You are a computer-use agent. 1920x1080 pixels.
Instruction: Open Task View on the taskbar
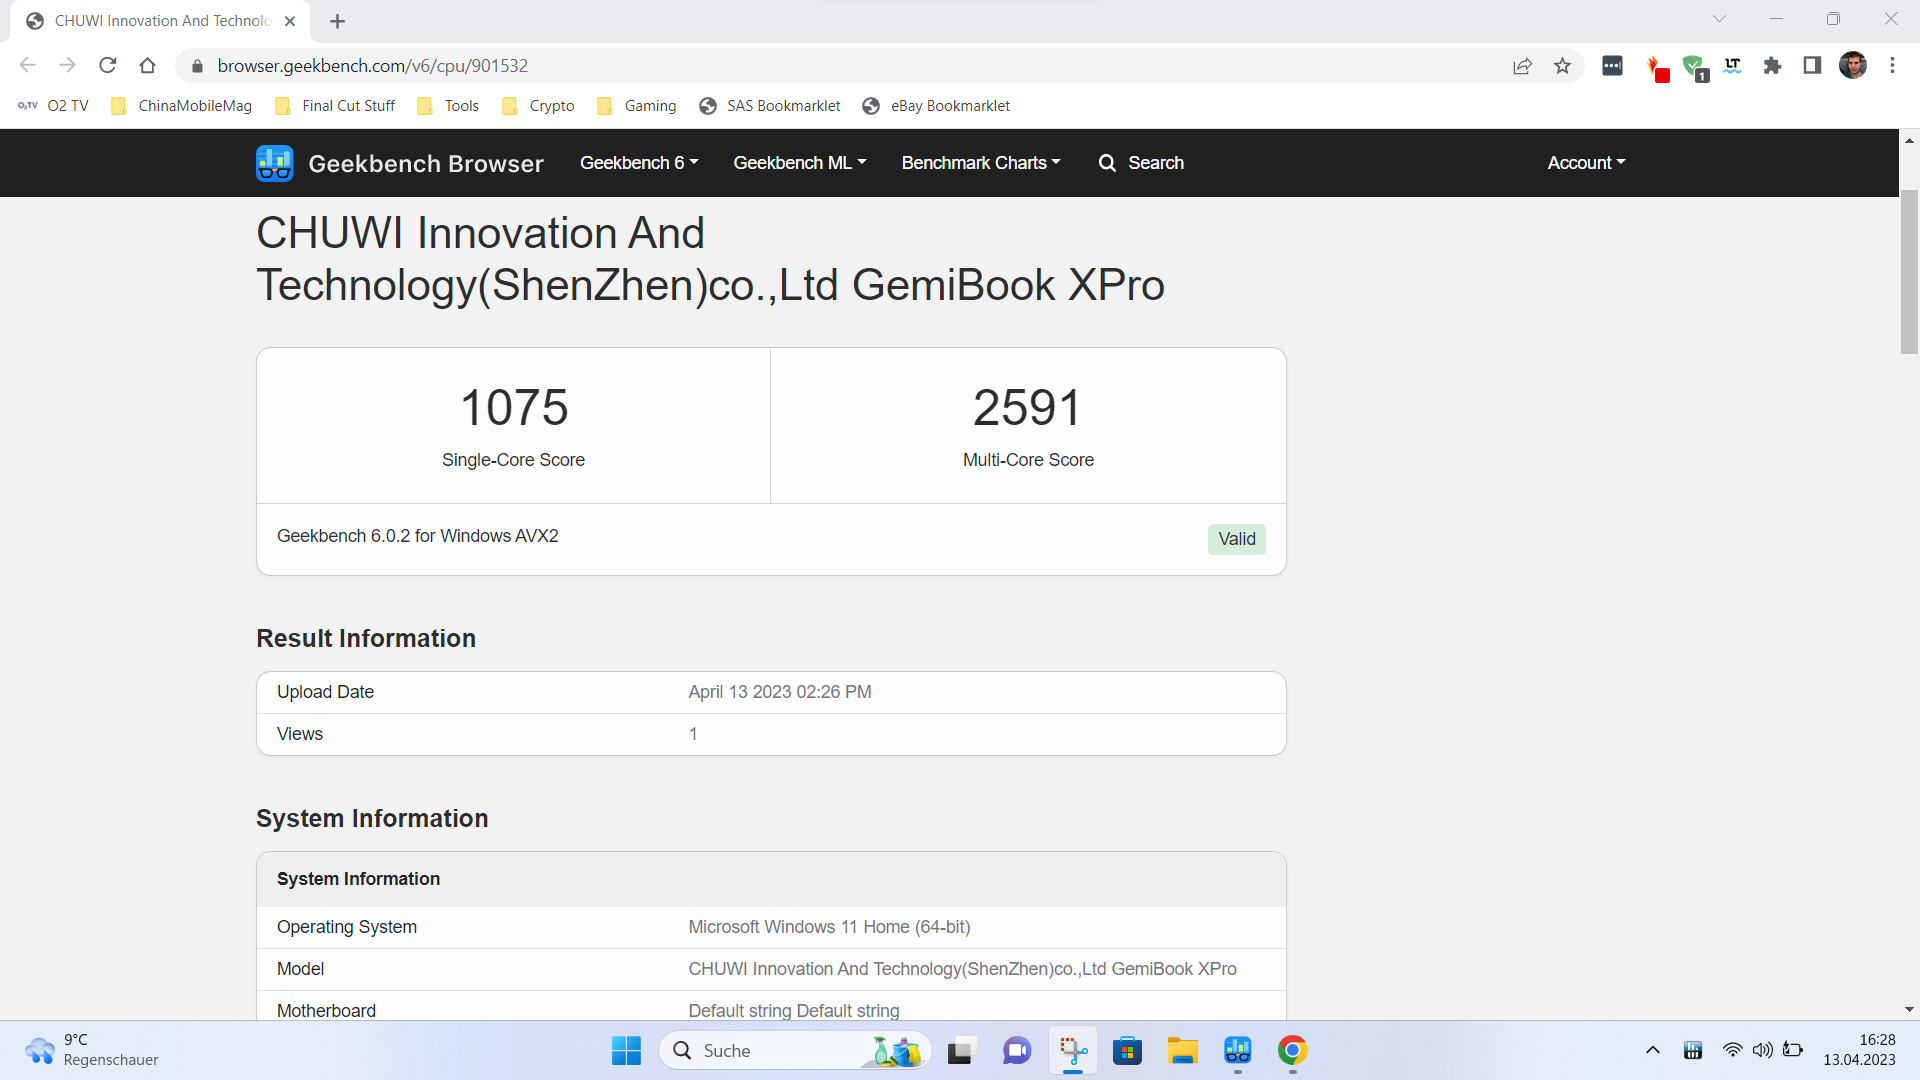pos(960,1051)
